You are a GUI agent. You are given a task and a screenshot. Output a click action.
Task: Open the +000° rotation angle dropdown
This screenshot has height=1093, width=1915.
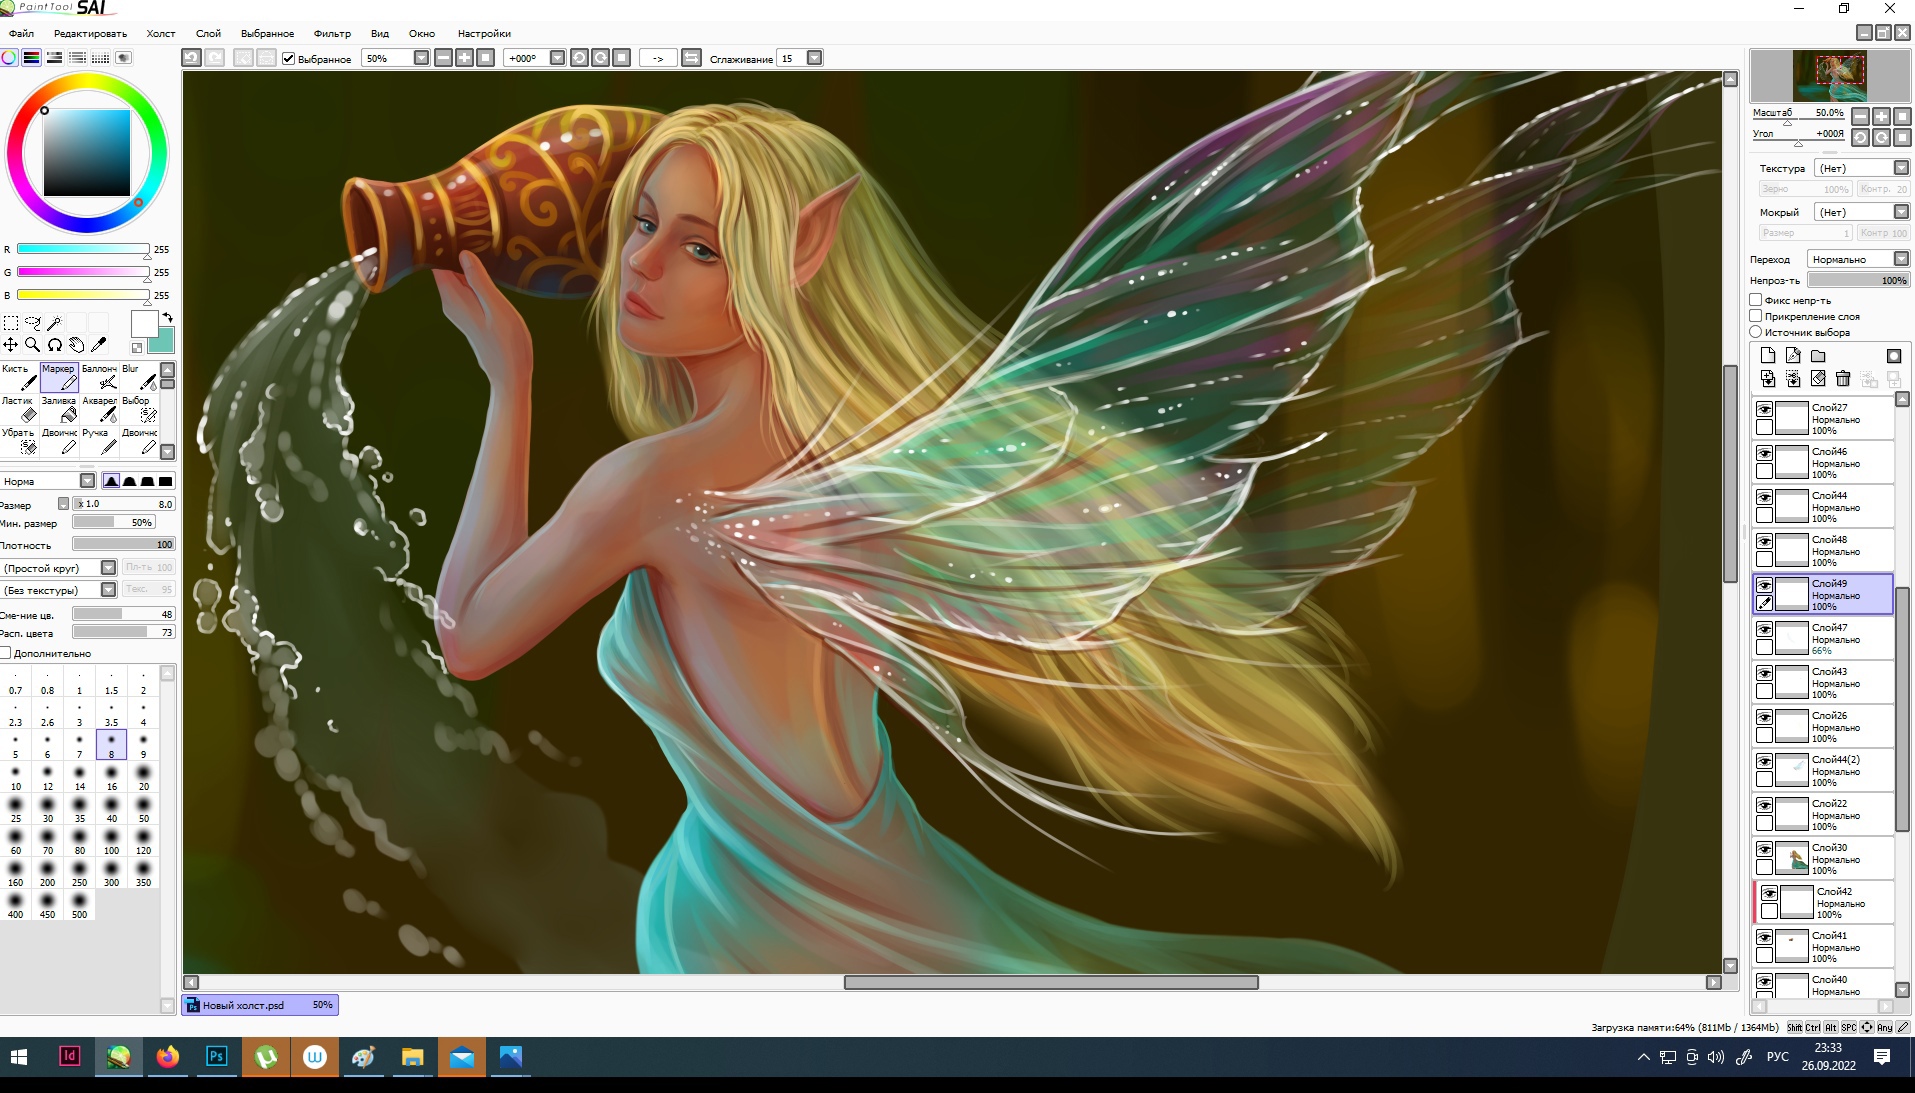point(557,58)
